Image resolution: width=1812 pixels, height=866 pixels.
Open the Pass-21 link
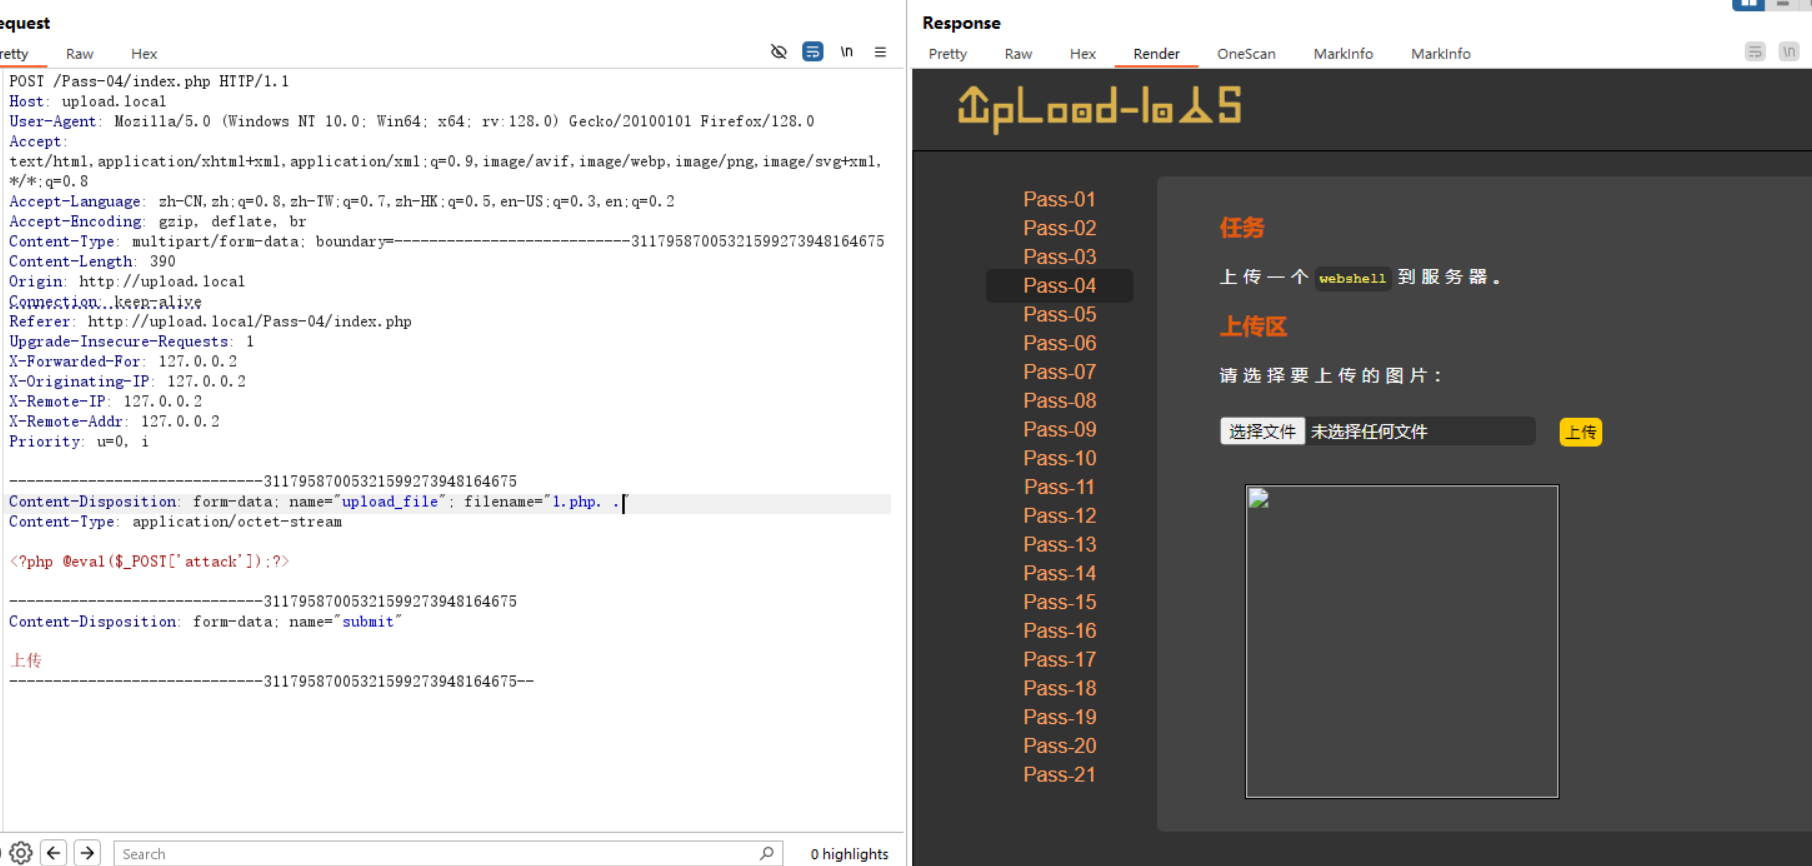pyautogui.click(x=1060, y=775)
